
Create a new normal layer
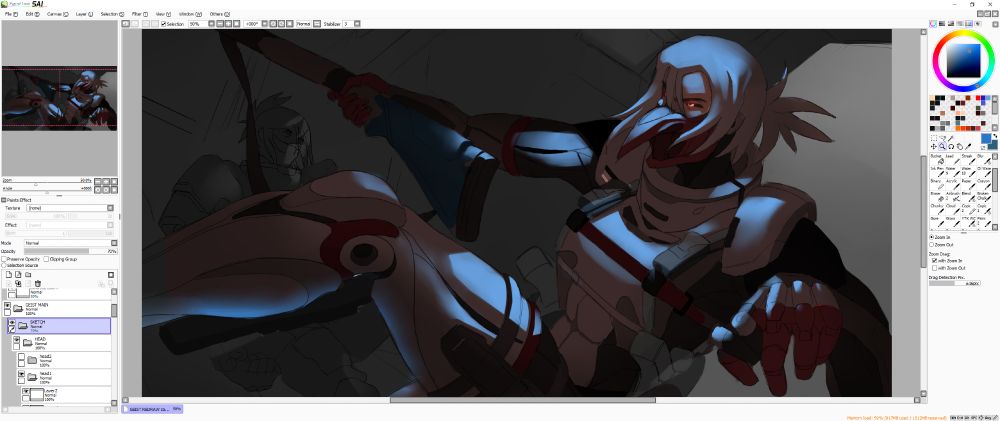[x=9, y=275]
